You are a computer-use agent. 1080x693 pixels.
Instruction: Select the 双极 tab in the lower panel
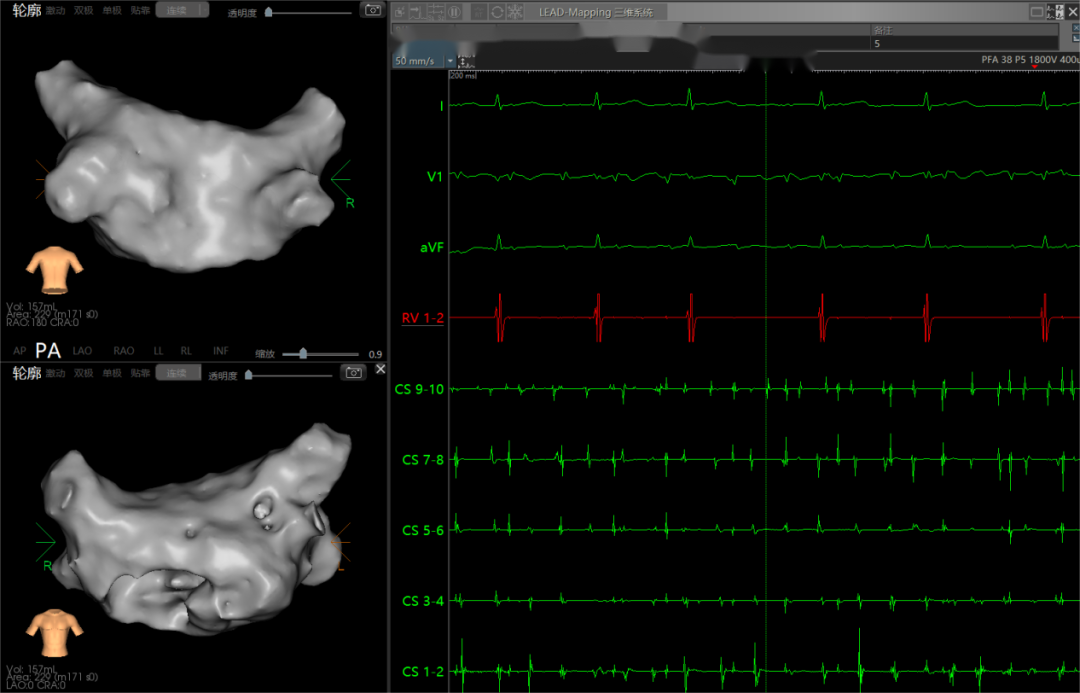pos(83,373)
